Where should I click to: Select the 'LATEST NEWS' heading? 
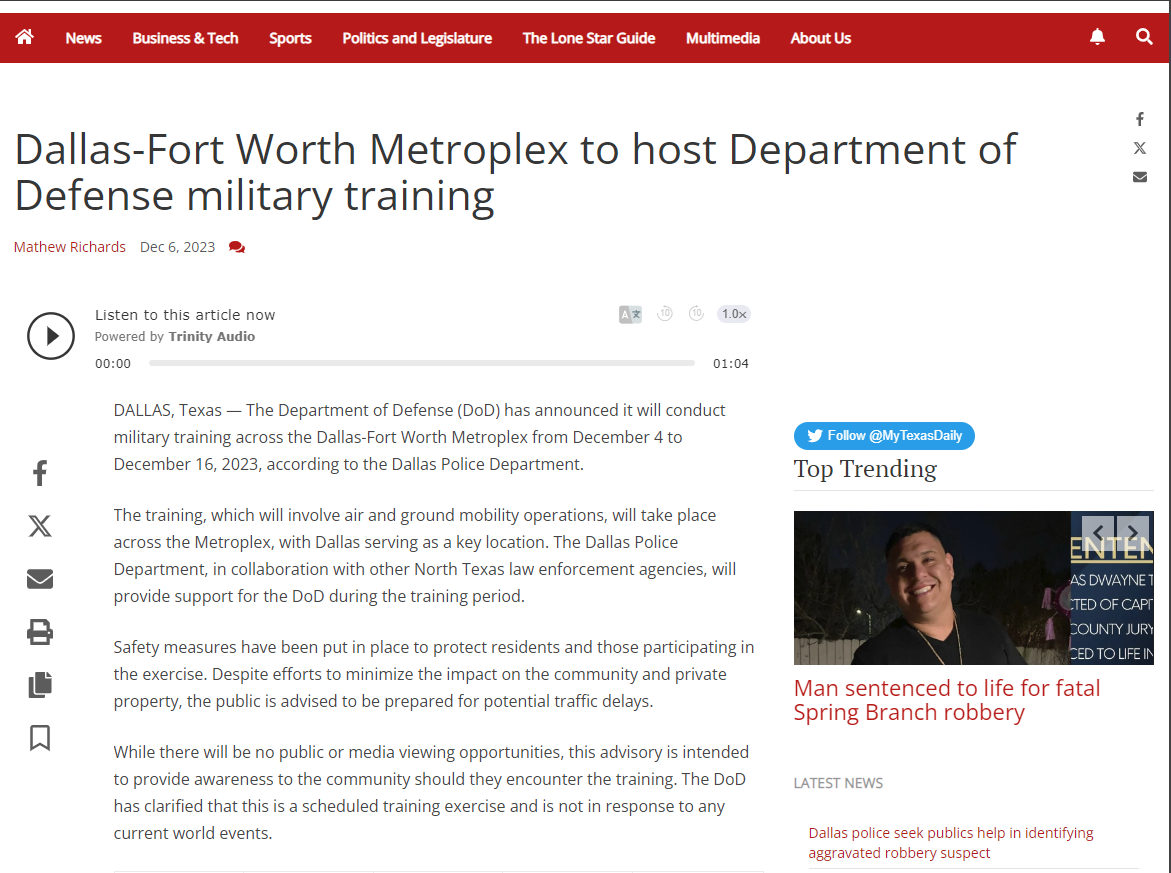pos(838,783)
